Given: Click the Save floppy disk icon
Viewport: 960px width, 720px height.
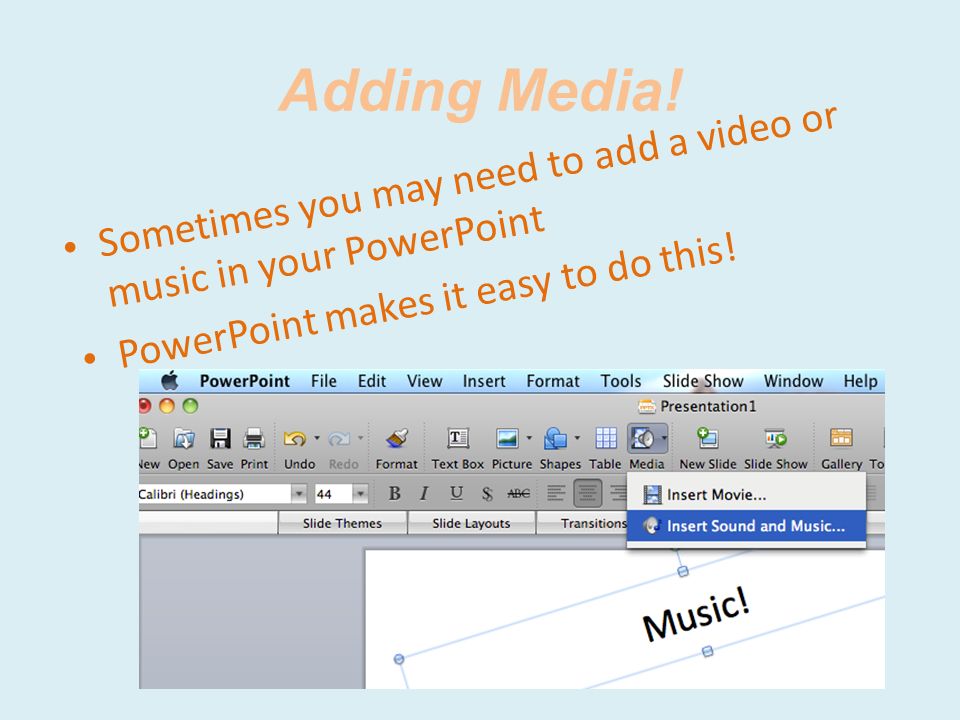Looking at the screenshot, I should click(x=220, y=438).
